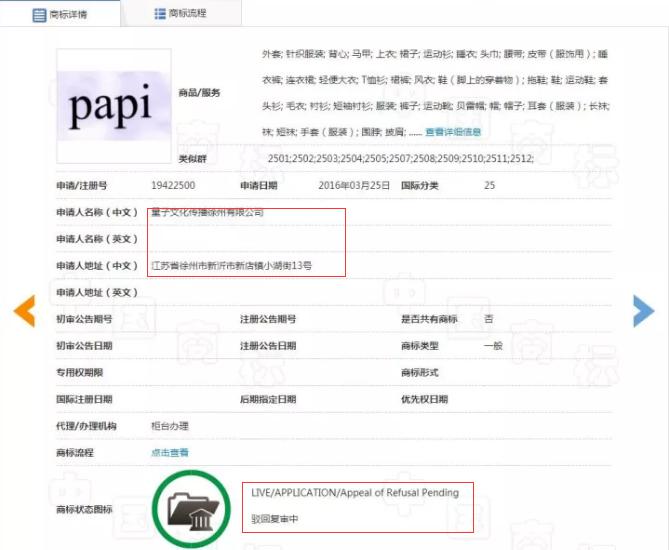Go to next trademark with blue arrow
669x550 pixels.
click(x=643, y=311)
